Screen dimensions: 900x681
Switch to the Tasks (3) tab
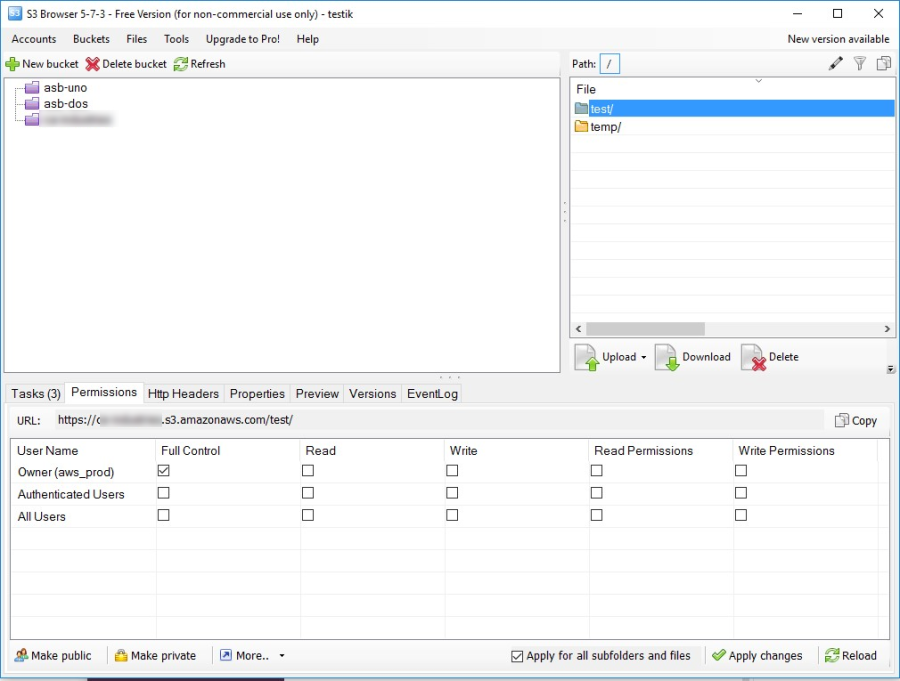point(36,393)
